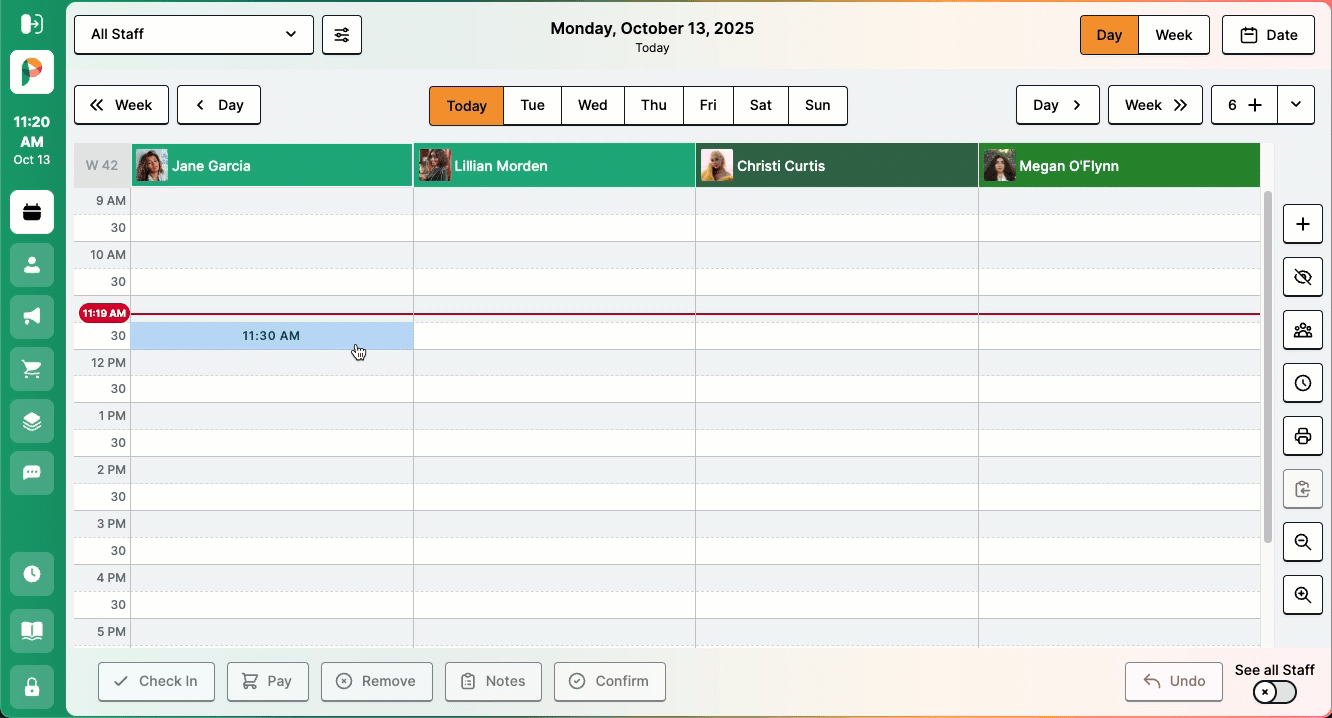Open the messages chat bubble icon
The image size is (1332, 718).
coord(32,473)
